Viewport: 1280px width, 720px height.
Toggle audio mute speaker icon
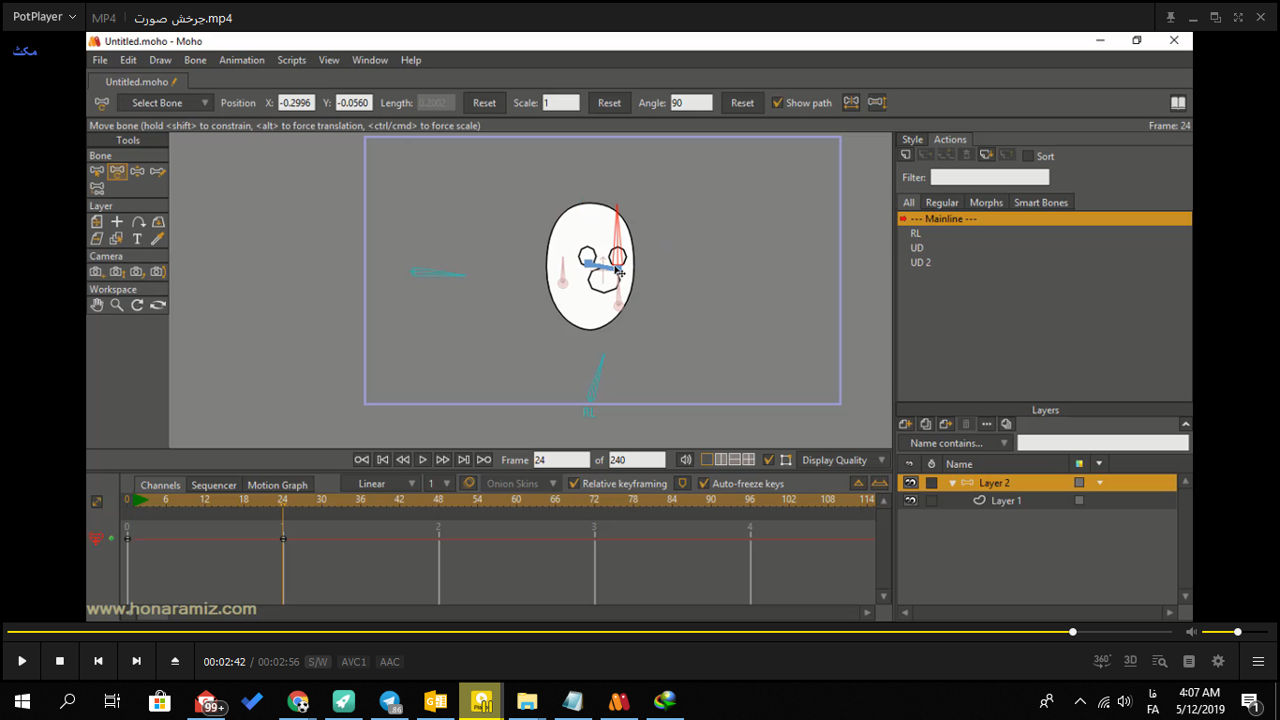pyautogui.click(x=685, y=460)
